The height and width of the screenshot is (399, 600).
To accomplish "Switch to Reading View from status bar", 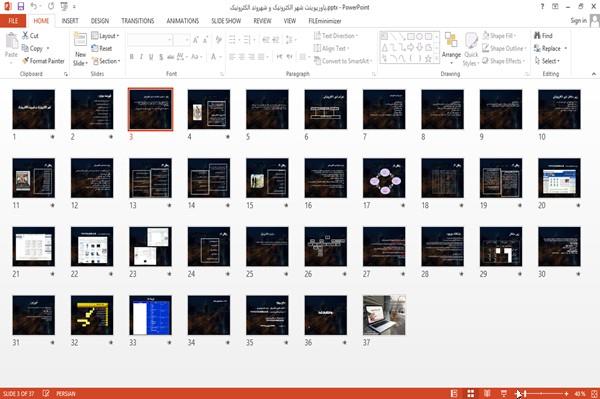I will click(x=487, y=393).
